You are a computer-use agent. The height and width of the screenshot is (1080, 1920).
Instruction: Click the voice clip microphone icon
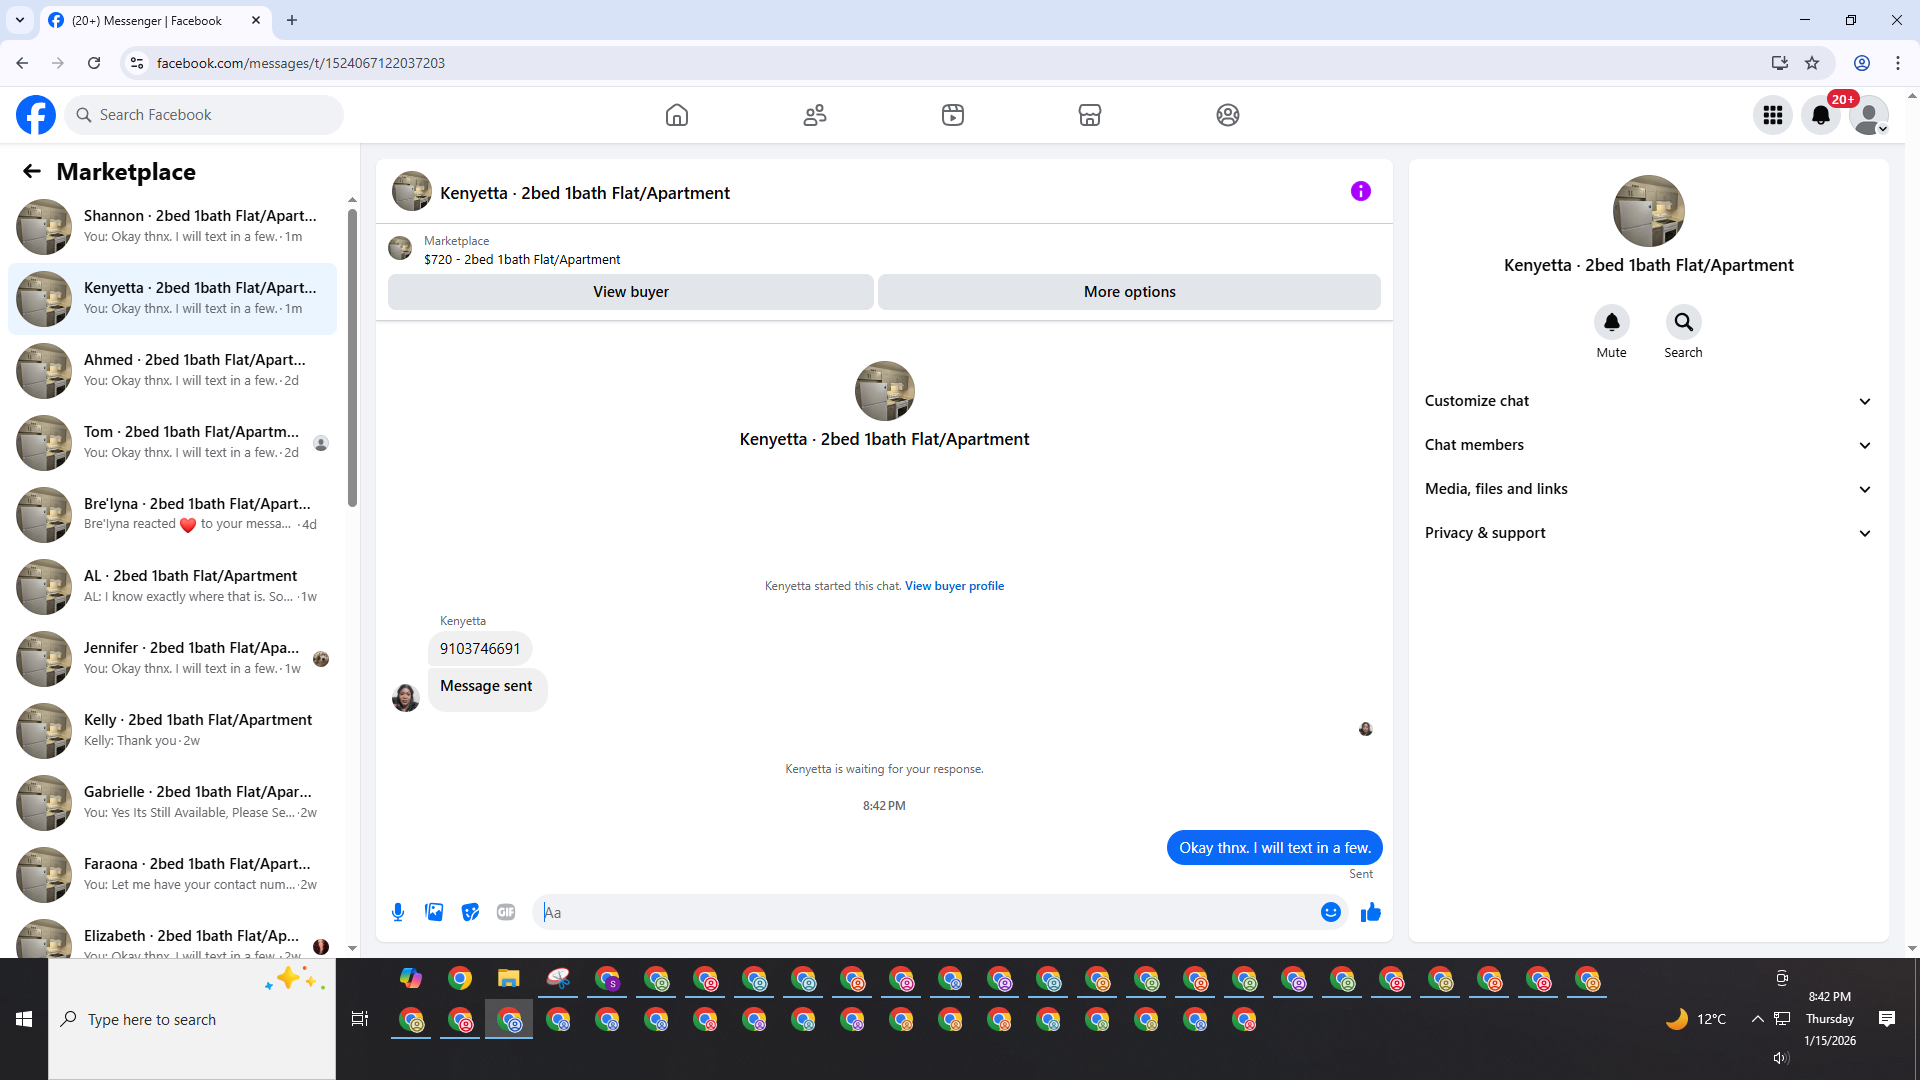coord(398,912)
